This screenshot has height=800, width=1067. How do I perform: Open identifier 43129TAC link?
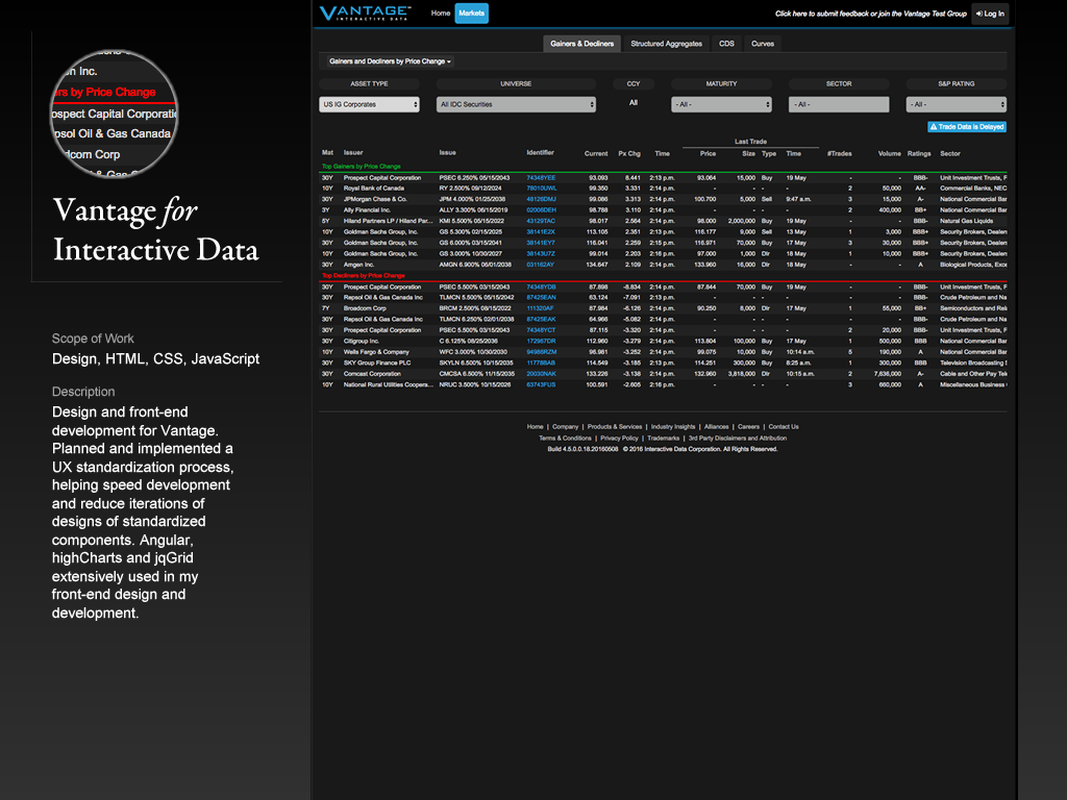541,221
